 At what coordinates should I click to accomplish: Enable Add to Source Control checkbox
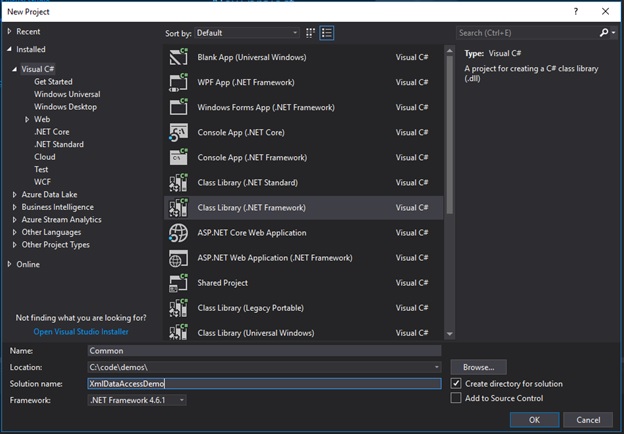click(456, 398)
